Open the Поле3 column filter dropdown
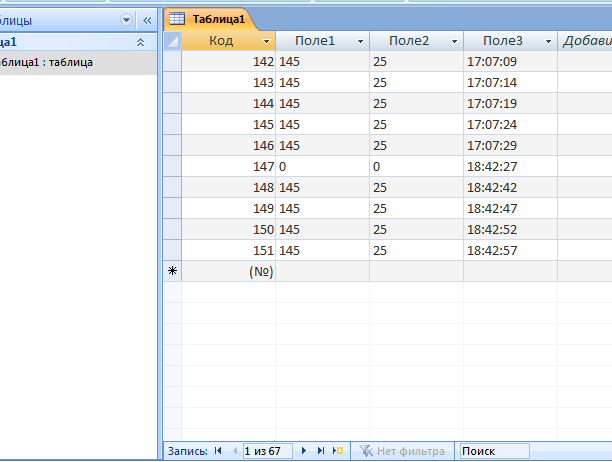The height and width of the screenshot is (462, 612). (548, 41)
